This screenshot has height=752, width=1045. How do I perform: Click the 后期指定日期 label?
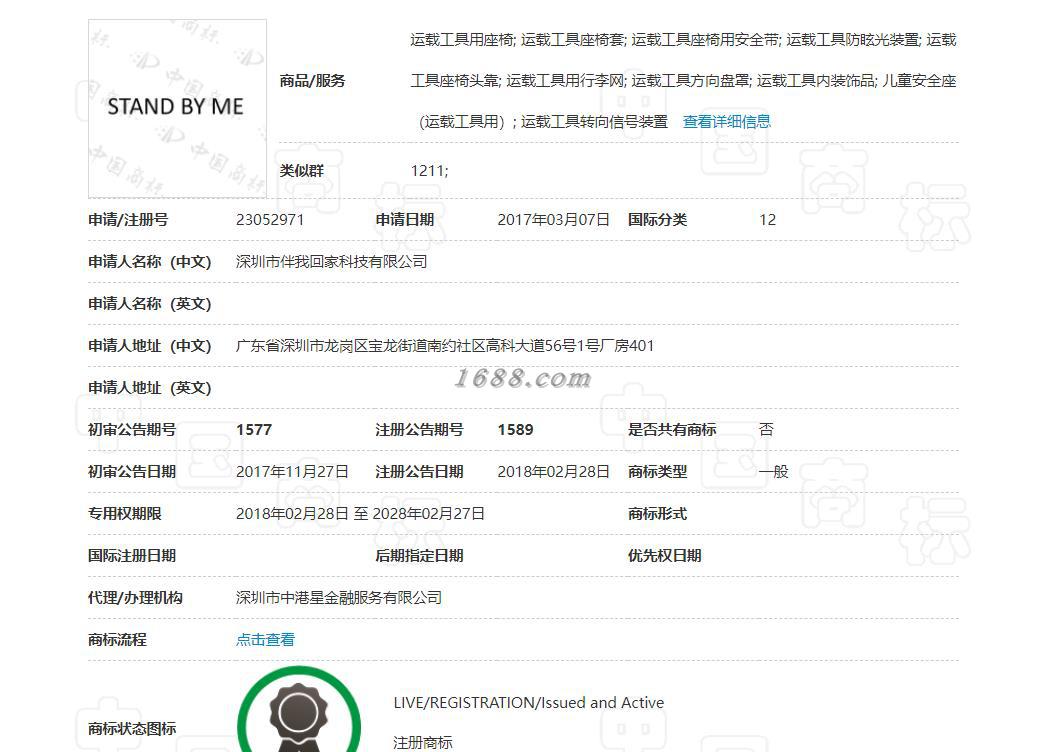click(x=419, y=556)
